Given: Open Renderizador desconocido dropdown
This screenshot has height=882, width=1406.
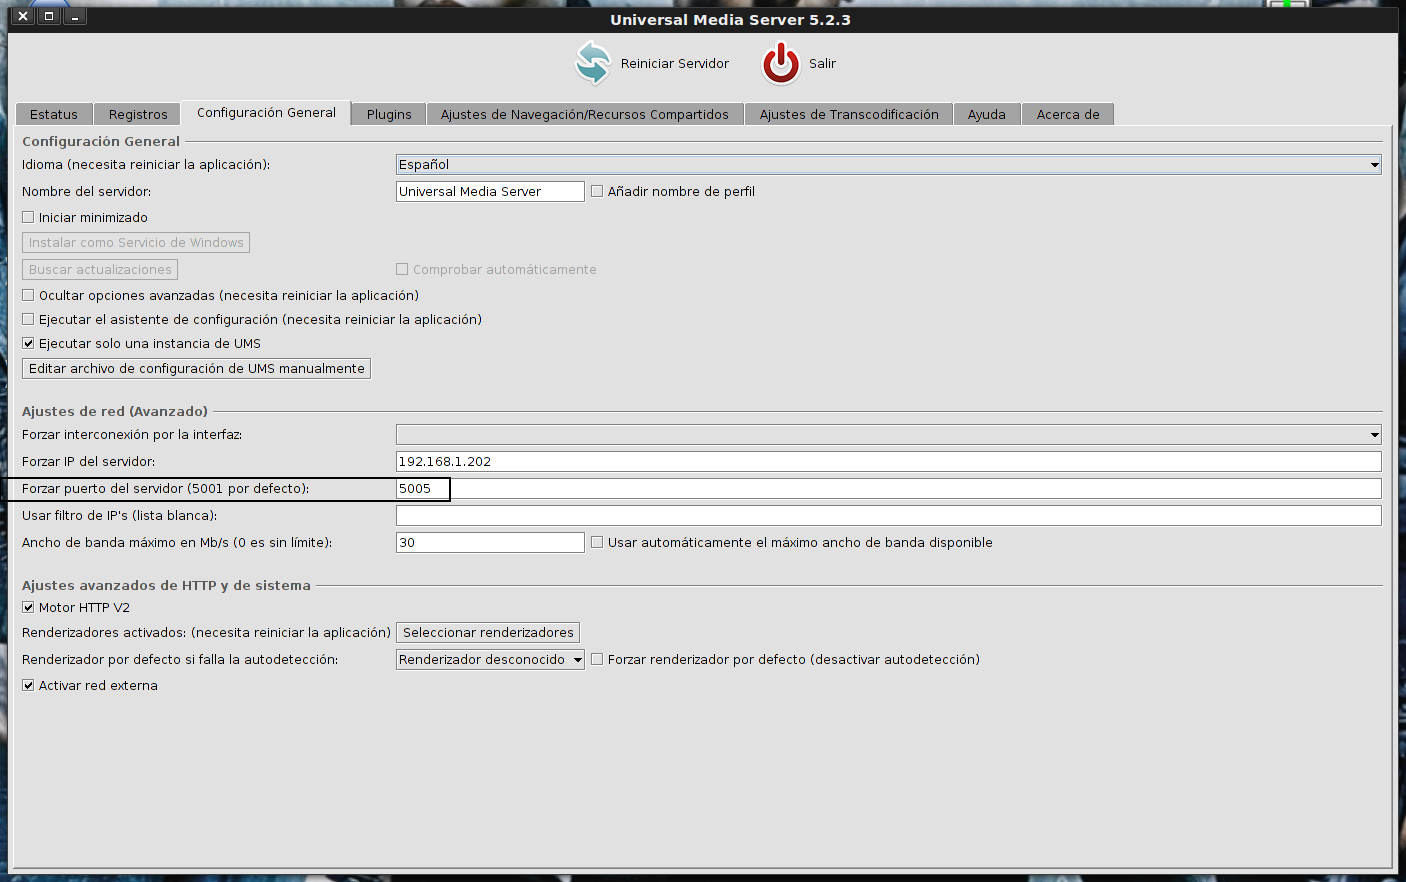Looking at the screenshot, I should click(x=490, y=659).
